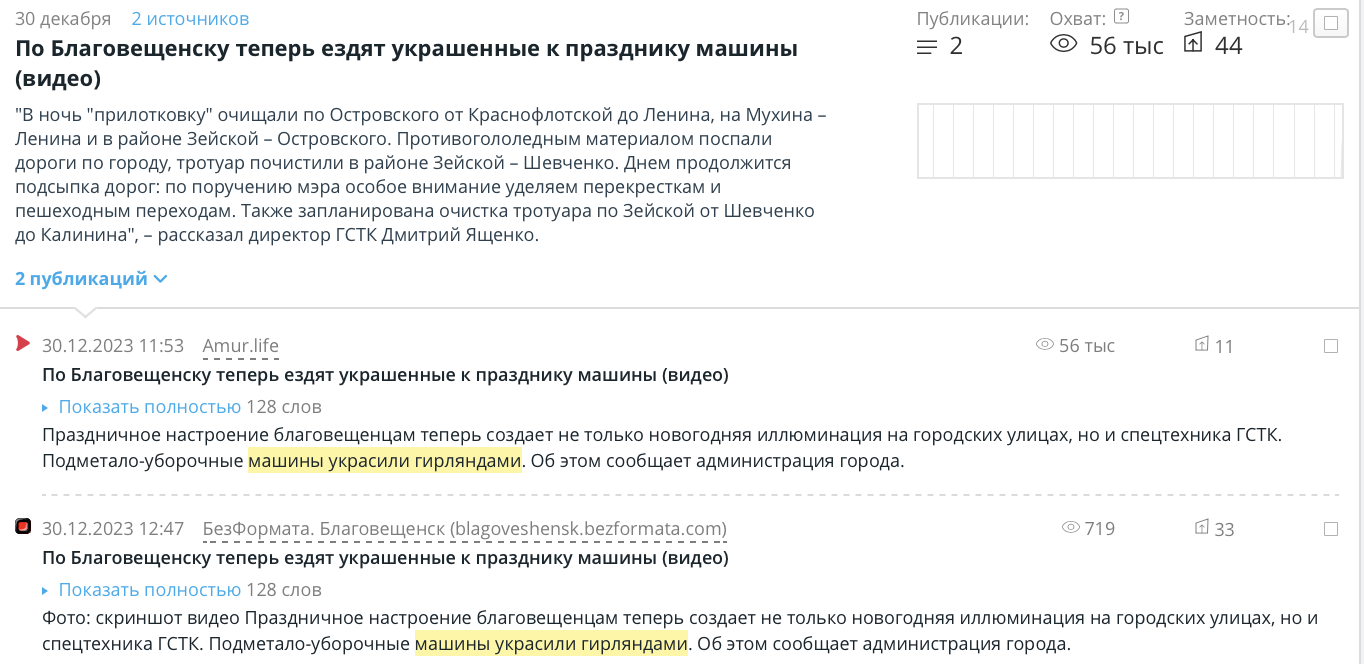This screenshot has height=664, width=1364.
Task: Open the '2 источников' link
Action: [x=190, y=19]
